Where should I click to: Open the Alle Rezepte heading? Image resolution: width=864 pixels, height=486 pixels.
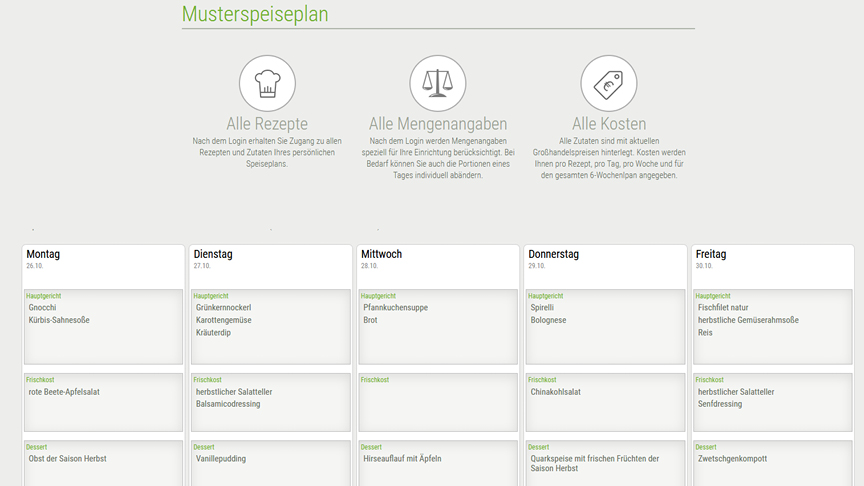(267, 124)
